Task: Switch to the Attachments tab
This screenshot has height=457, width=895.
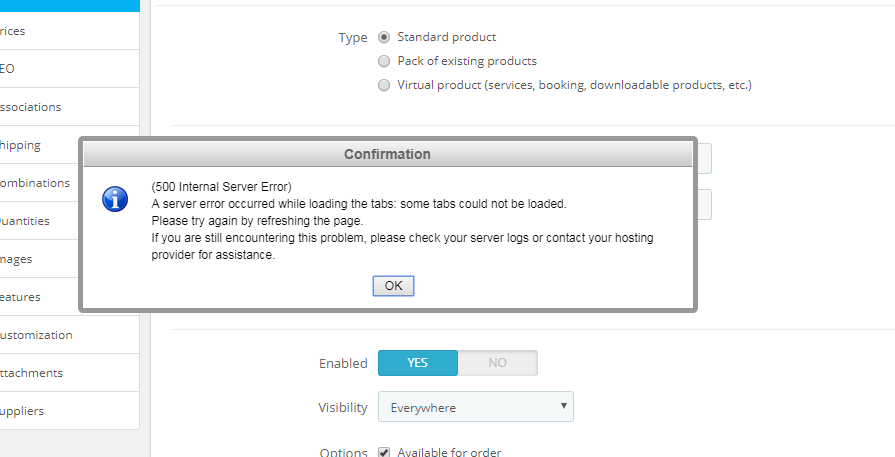Action: point(70,373)
